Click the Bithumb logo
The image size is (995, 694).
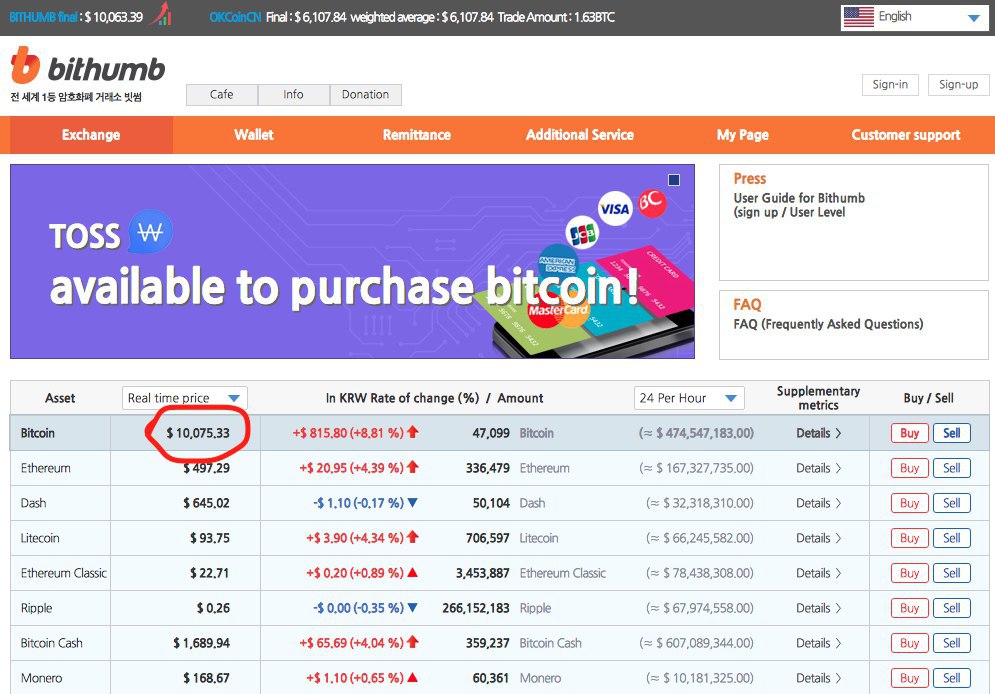88,65
